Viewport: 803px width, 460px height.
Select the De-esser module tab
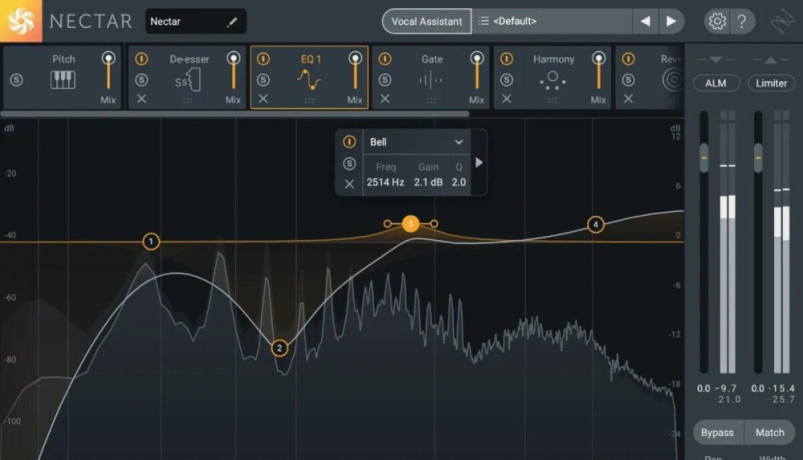186,77
